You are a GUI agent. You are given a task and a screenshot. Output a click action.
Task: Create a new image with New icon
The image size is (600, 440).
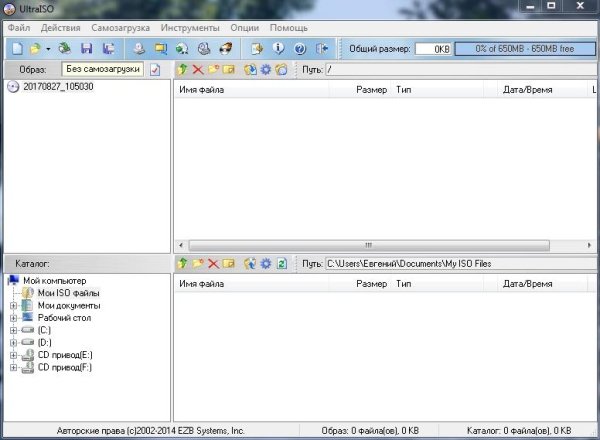pyautogui.click(x=17, y=49)
